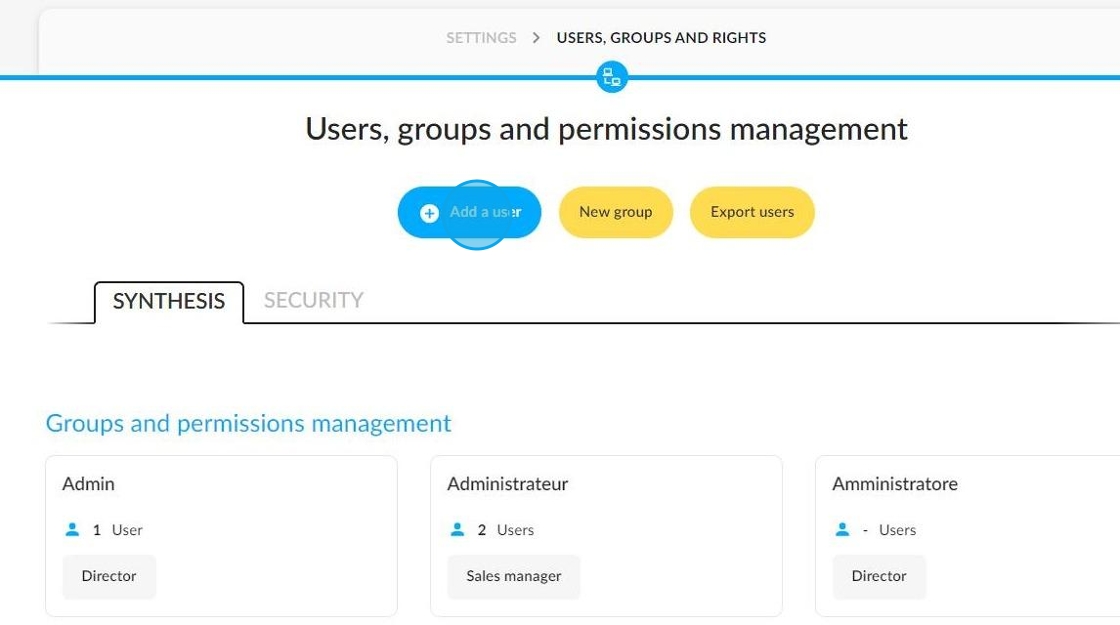Click the Groups and permissions management heading

[249, 424]
